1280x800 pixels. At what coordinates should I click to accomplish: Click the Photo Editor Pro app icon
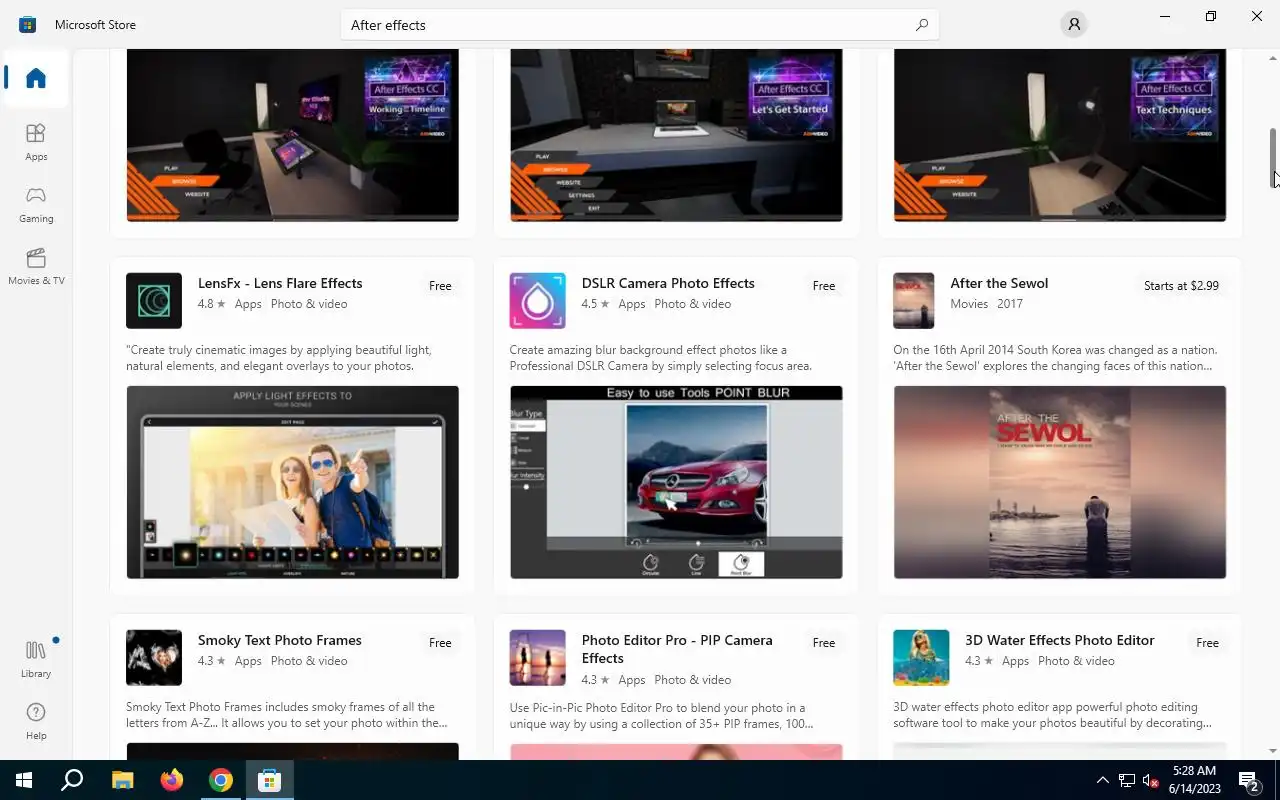[537, 657]
